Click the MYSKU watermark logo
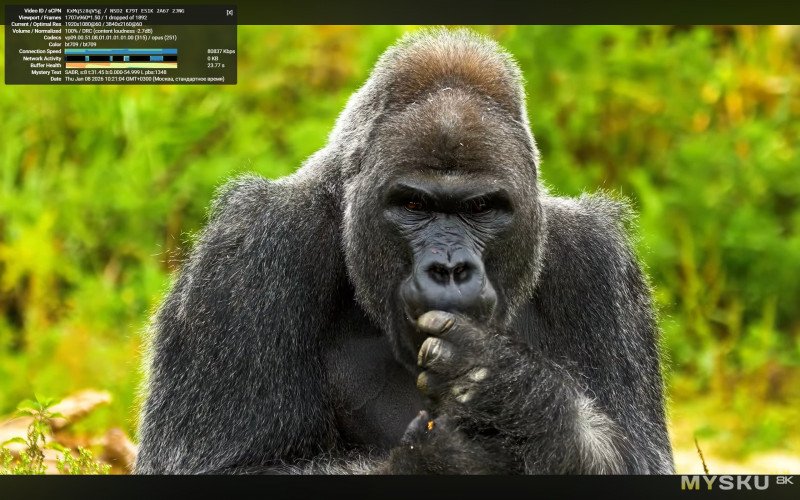The image size is (800, 500). coord(726,483)
